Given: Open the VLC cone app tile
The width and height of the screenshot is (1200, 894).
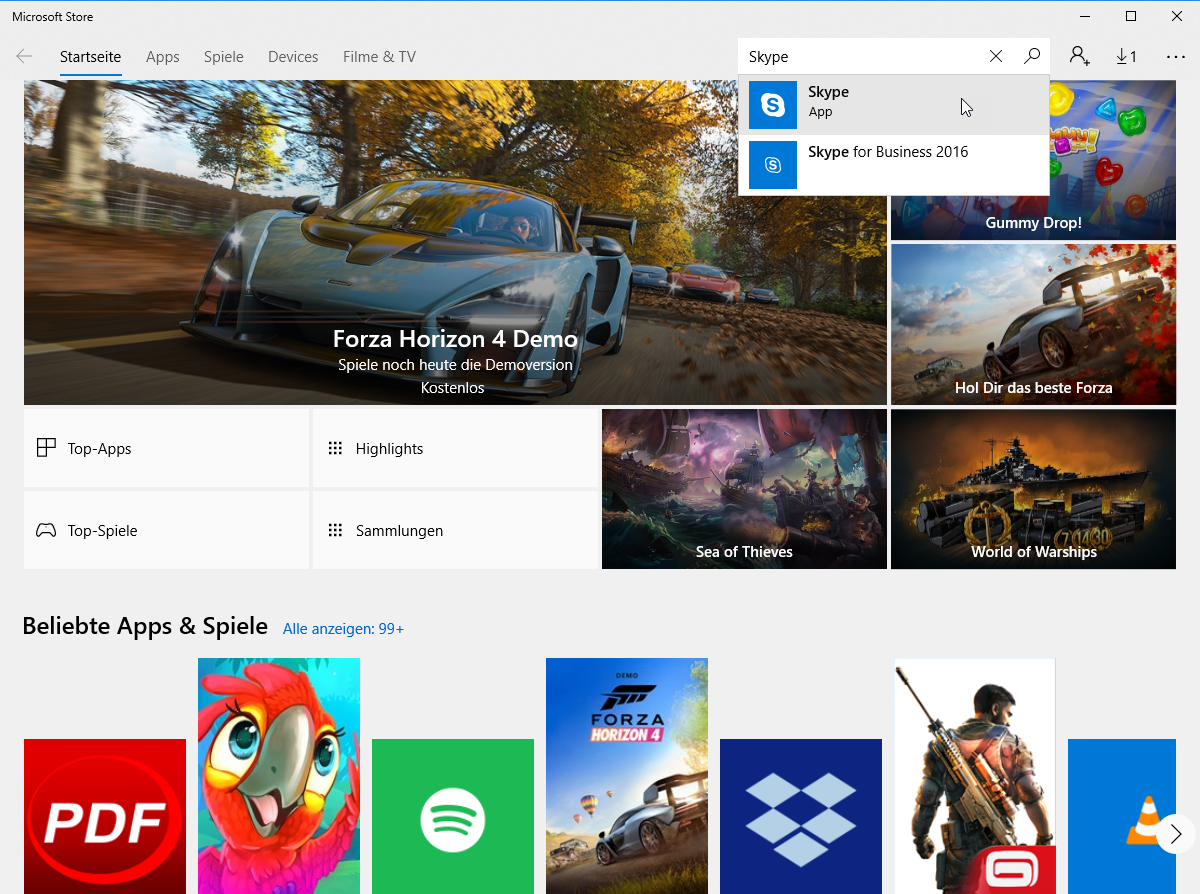Looking at the screenshot, I should tap(1122, 816).
